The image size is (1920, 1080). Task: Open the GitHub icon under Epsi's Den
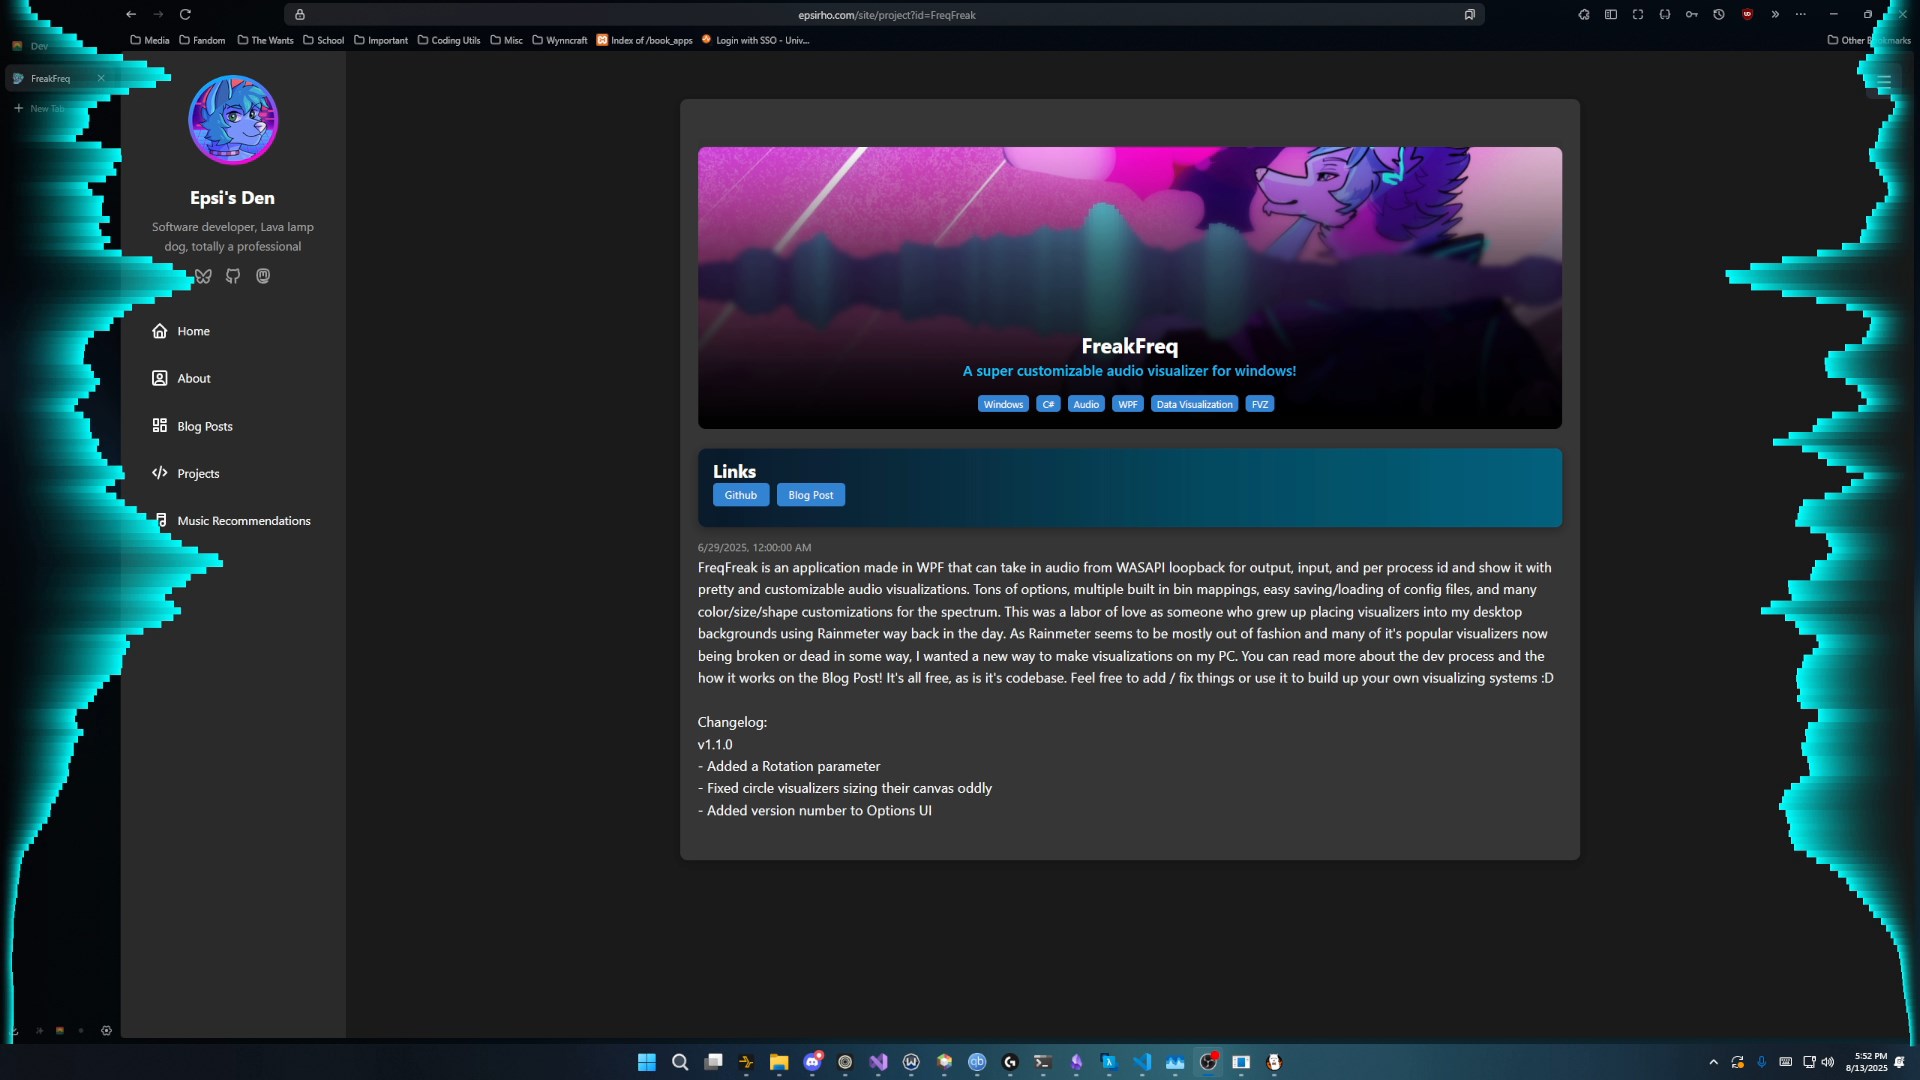pos(233,276)
